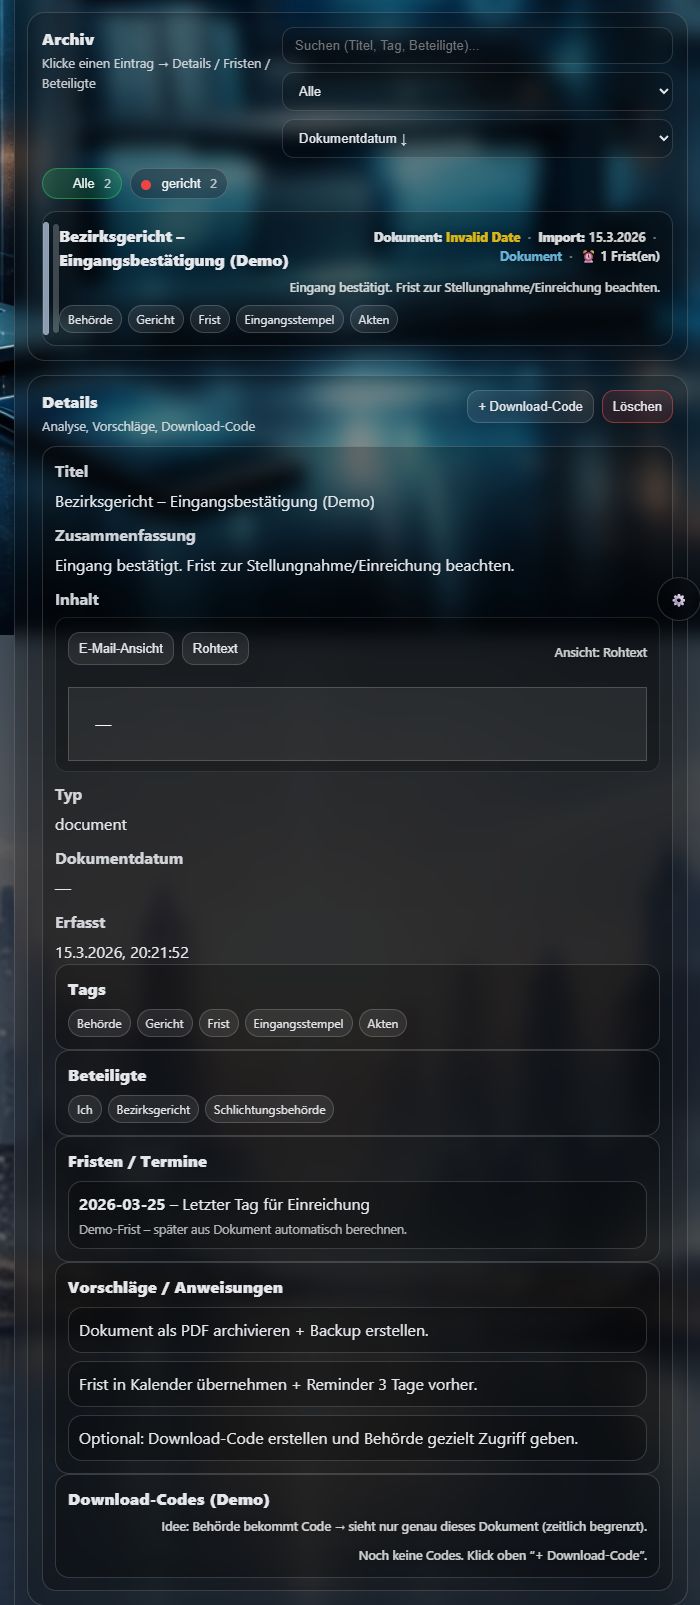Click the 2026-03-25 deadline entry
Image resolution: width=700 pixels, height=1605 pixels.
click(x=357, y=1215)
